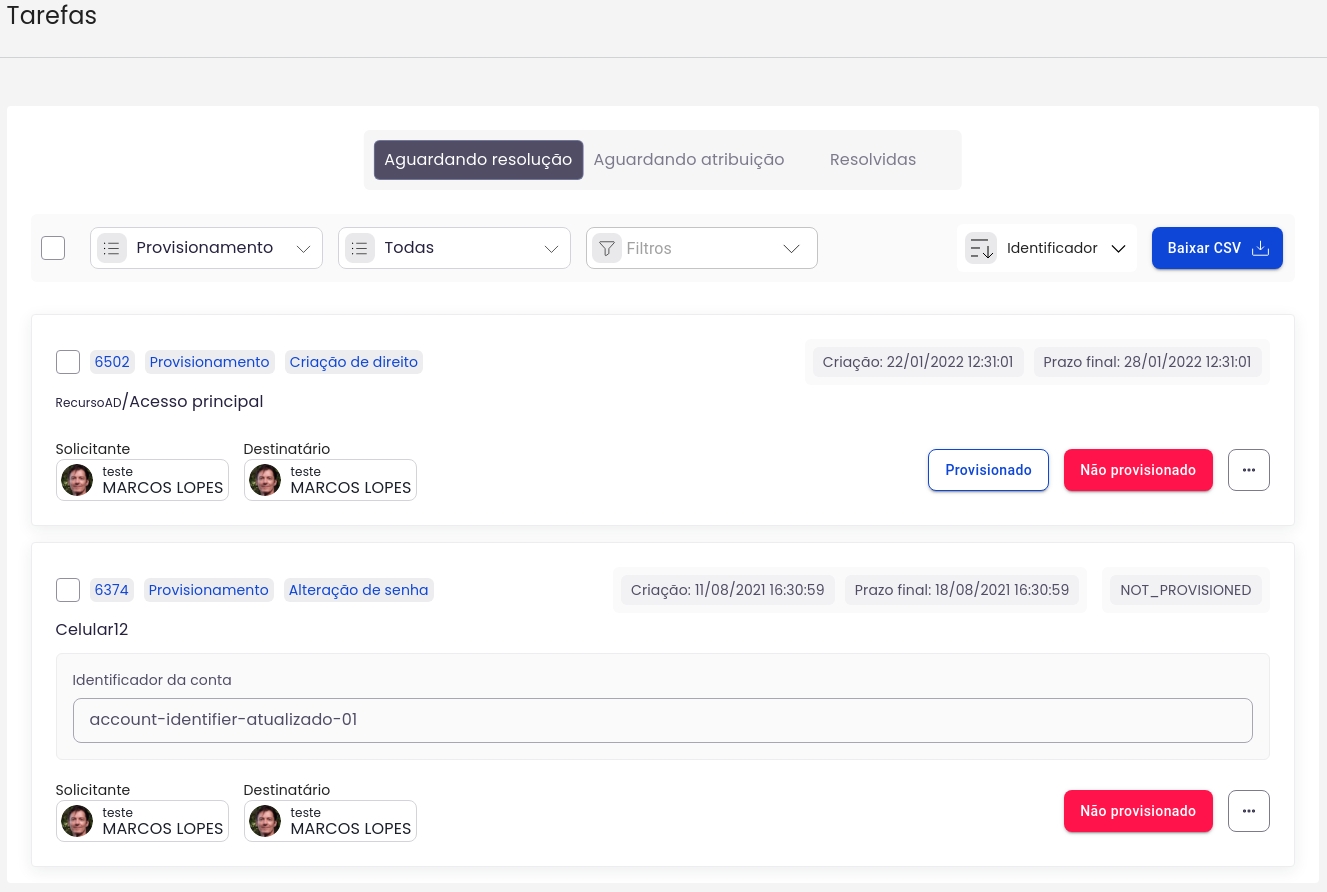Click Solicitante avatar in task 6502
Screen dimensions: 1327x892
pyautogui.click(x=77, y=480)
